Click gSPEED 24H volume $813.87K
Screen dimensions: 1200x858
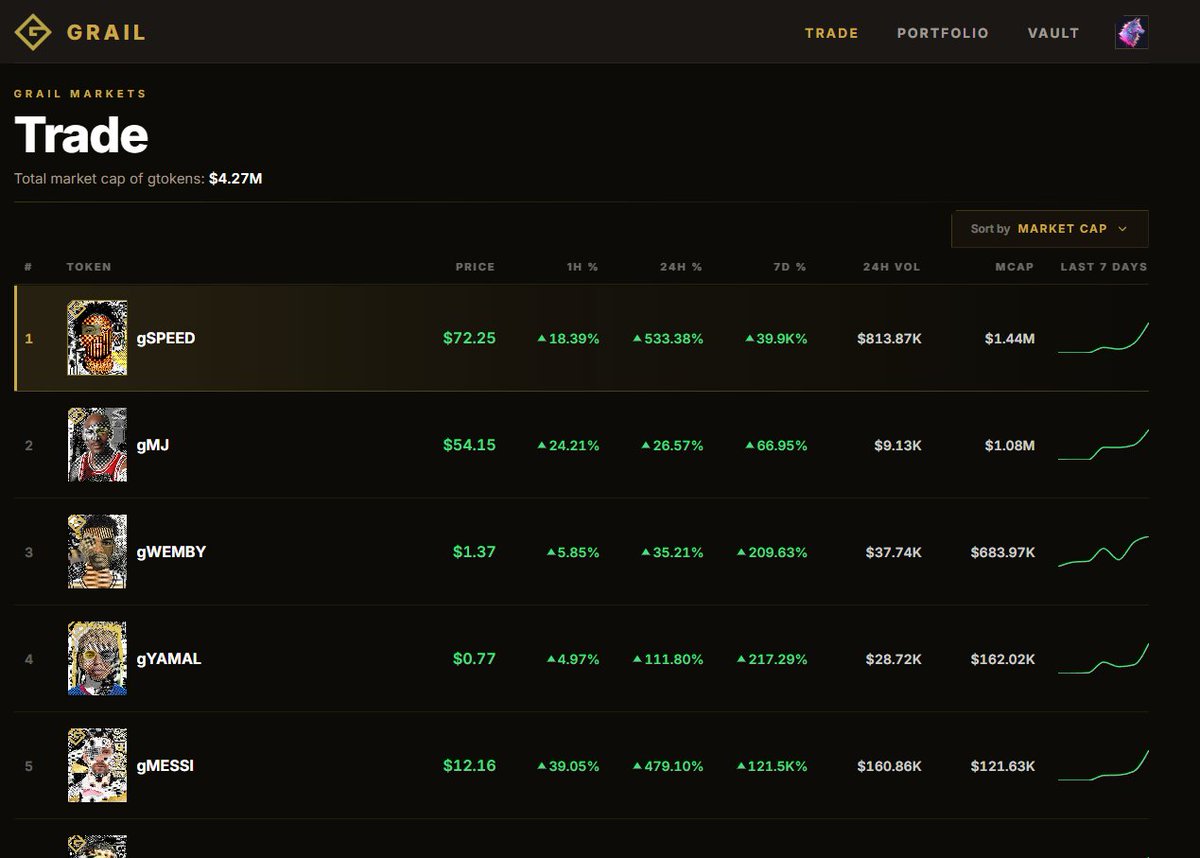pyautogui.click(x=889, y=339)
